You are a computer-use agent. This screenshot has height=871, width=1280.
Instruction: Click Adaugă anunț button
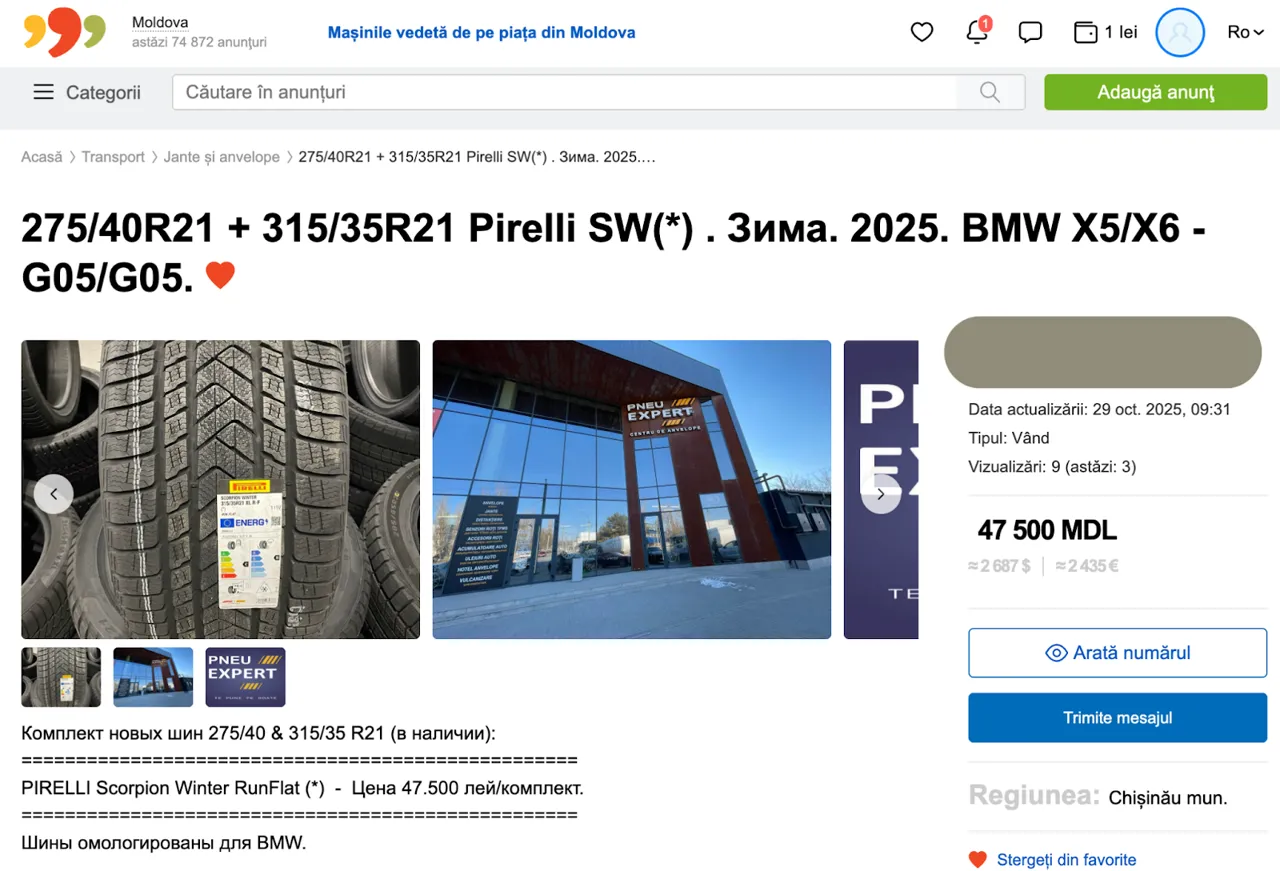pos(1156,92)
